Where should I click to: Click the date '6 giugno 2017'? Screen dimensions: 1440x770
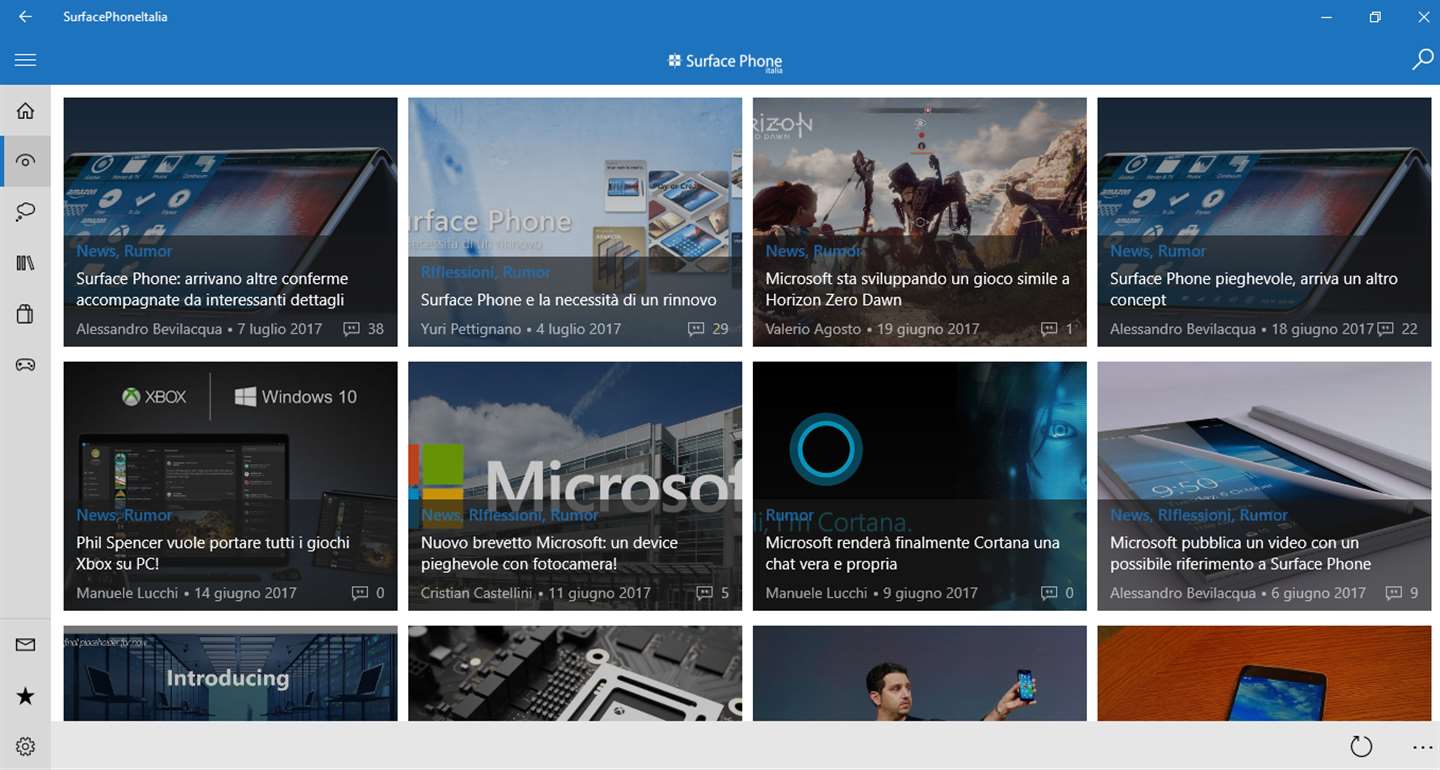(1318, 593)
